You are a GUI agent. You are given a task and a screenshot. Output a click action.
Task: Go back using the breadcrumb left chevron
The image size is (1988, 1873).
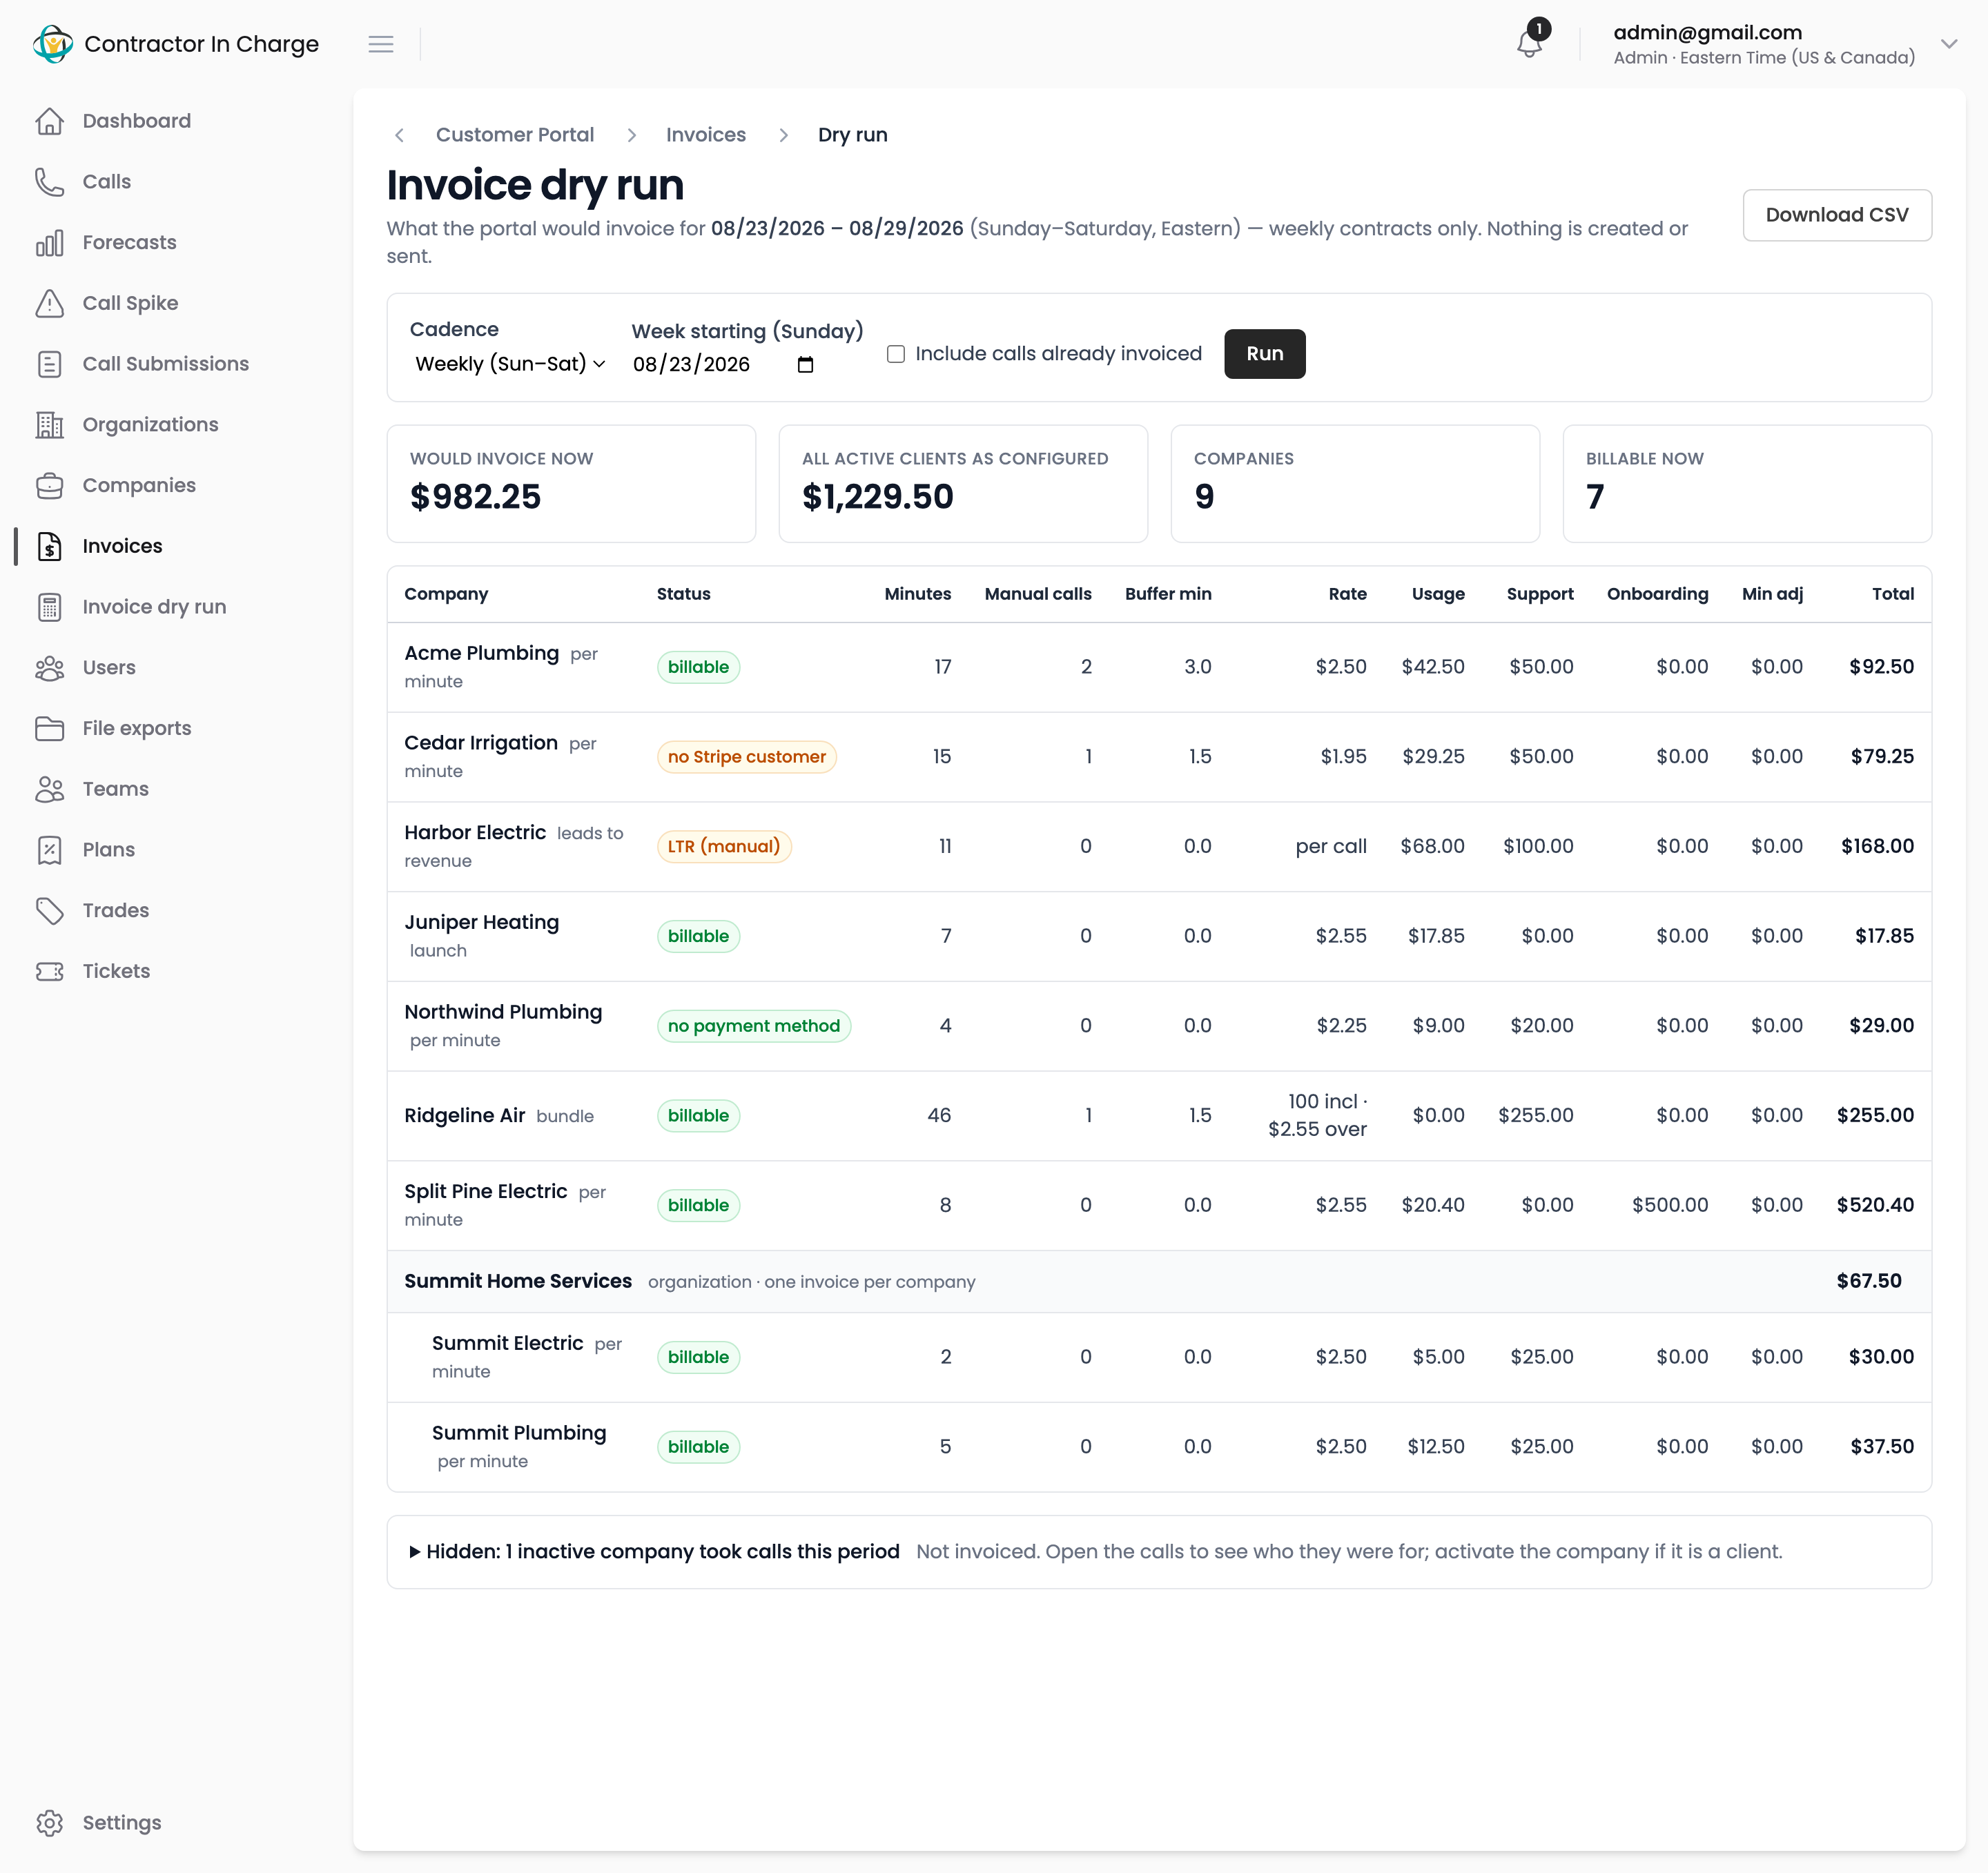[x=399, y=135]
